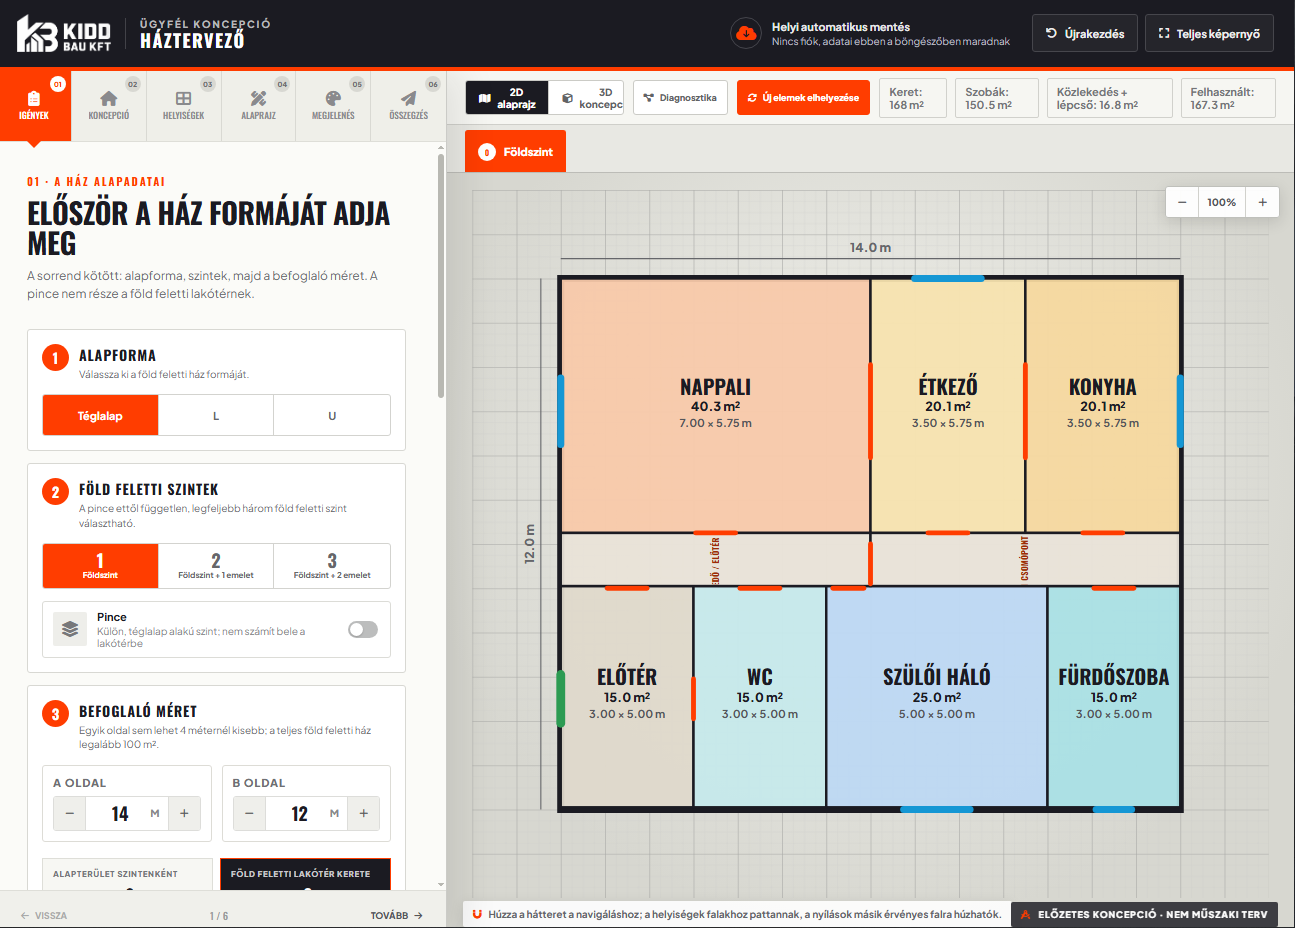Click the Újrakezdés button
The height and width of the screenshot is (928, 1295).
[1085, 33]
